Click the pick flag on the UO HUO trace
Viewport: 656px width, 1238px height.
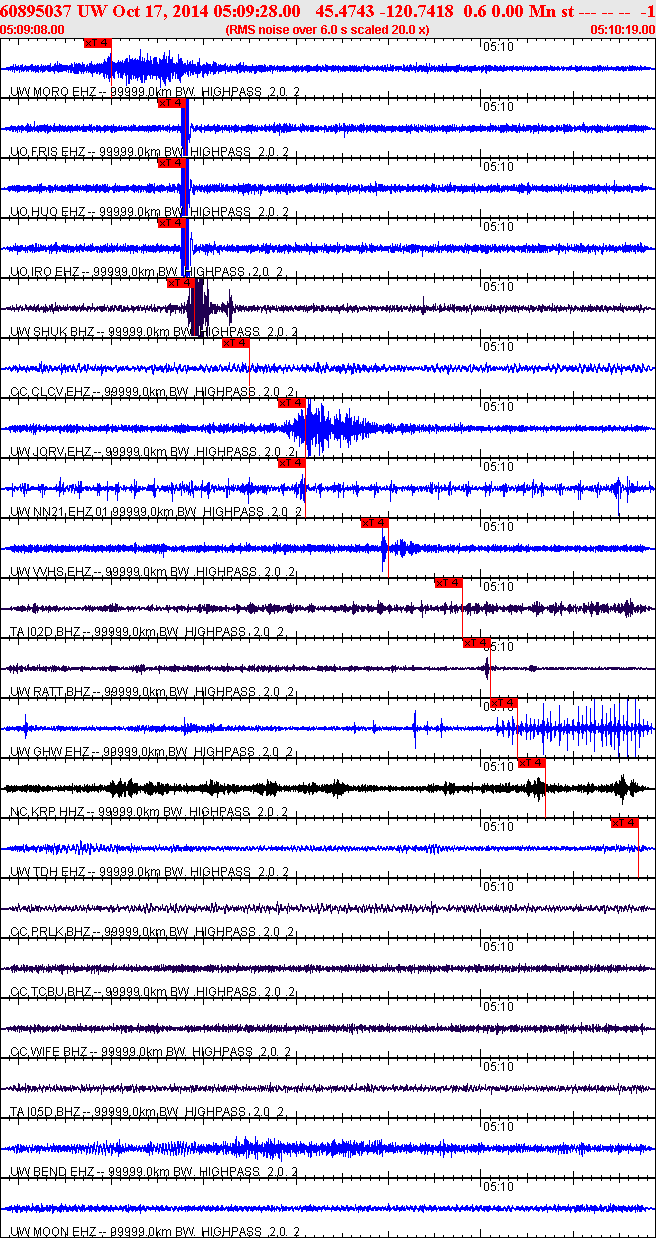171,162
